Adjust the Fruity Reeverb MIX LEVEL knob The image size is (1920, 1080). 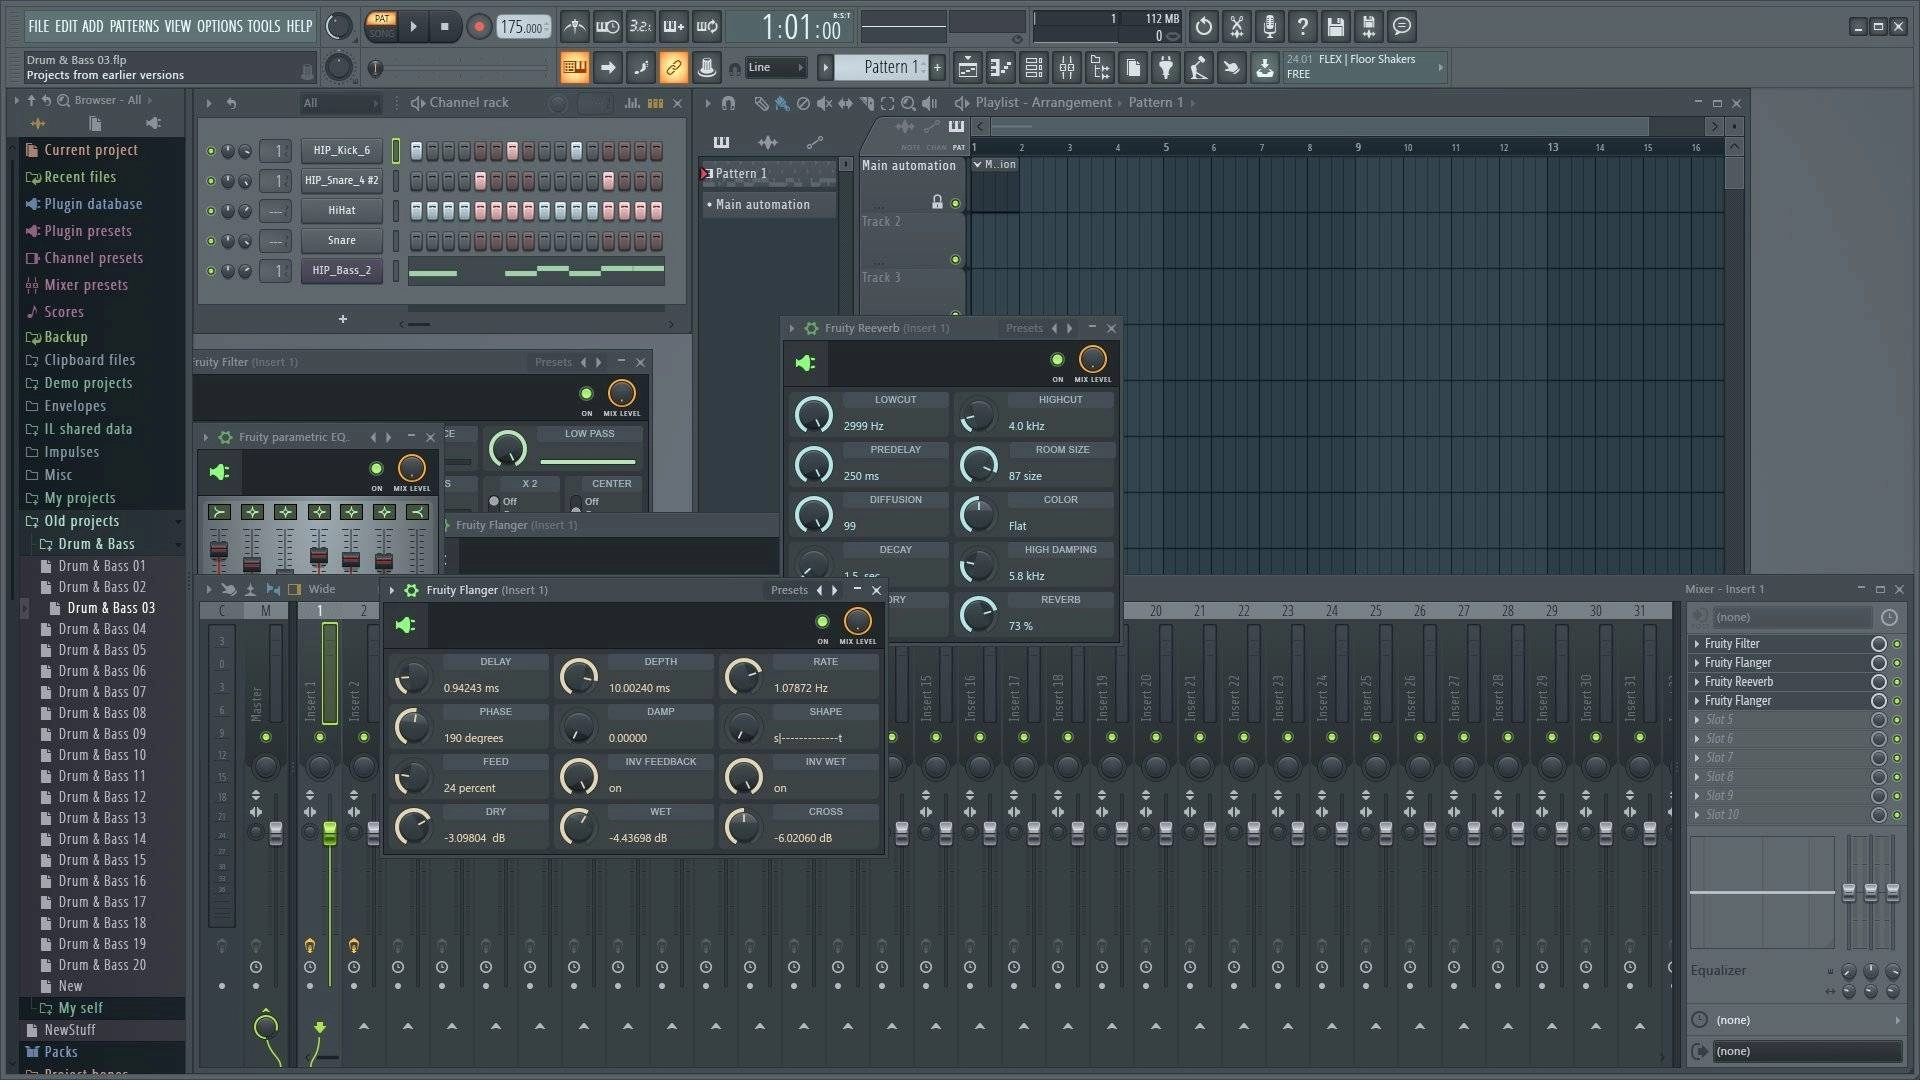1093,359
